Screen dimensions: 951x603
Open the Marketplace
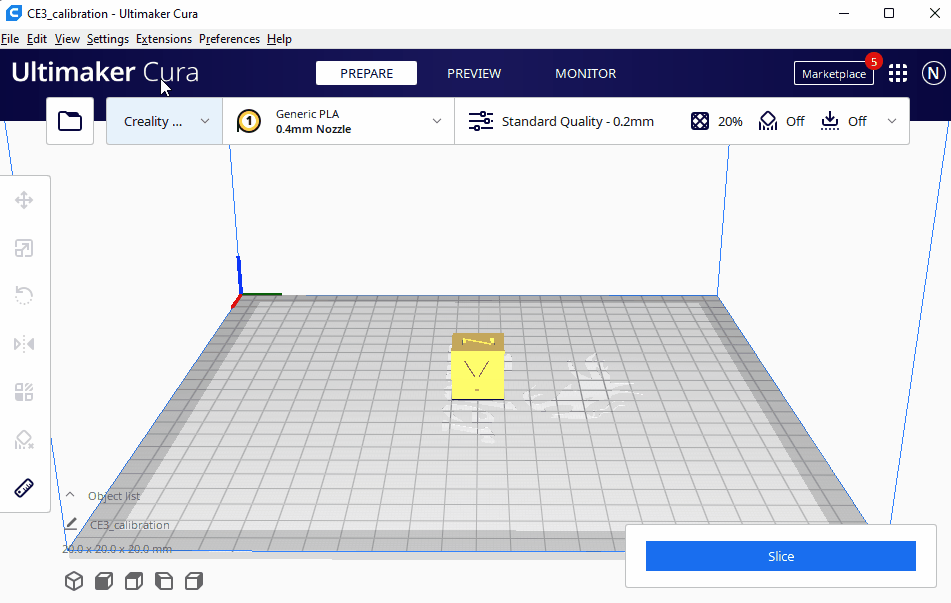pos(833,73)
